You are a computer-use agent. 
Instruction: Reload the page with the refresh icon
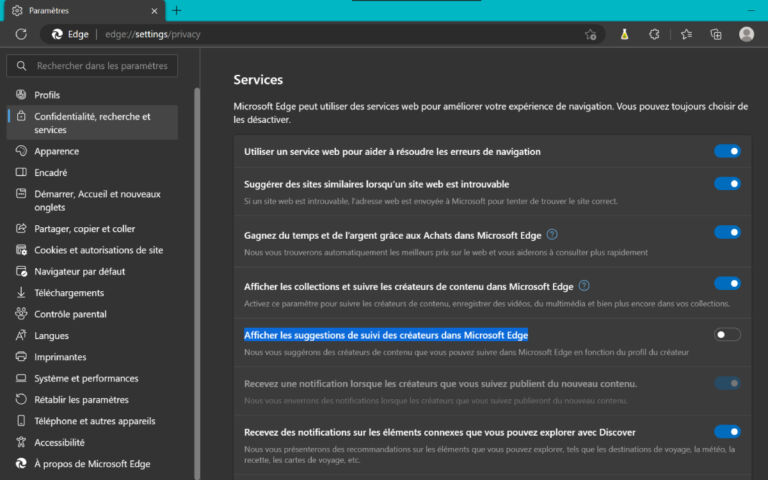[21, 34]
